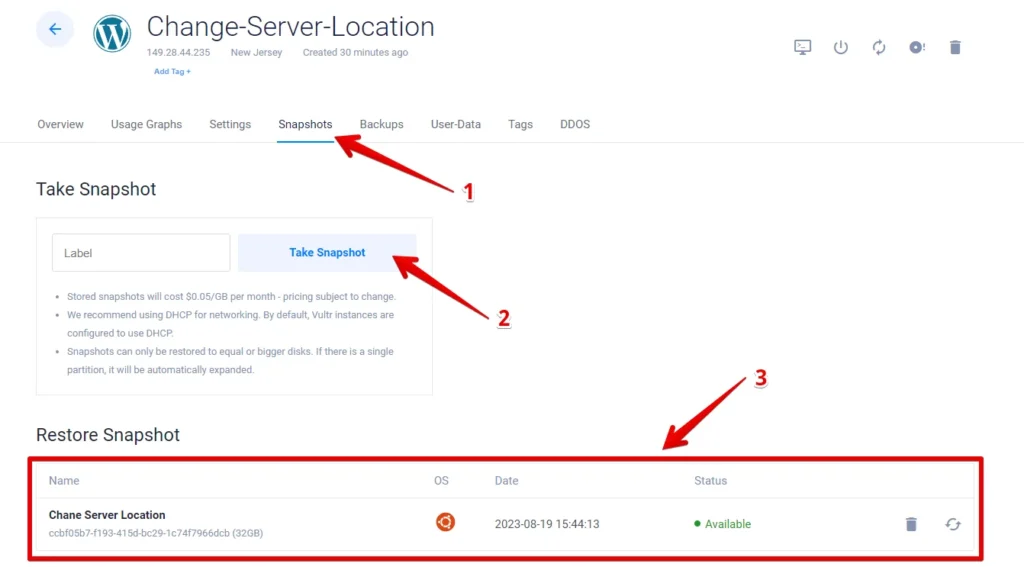Click the DHCP networking recommendation note
The height and width of the screenshot is (567, 1024).
[x=231, y=324]
